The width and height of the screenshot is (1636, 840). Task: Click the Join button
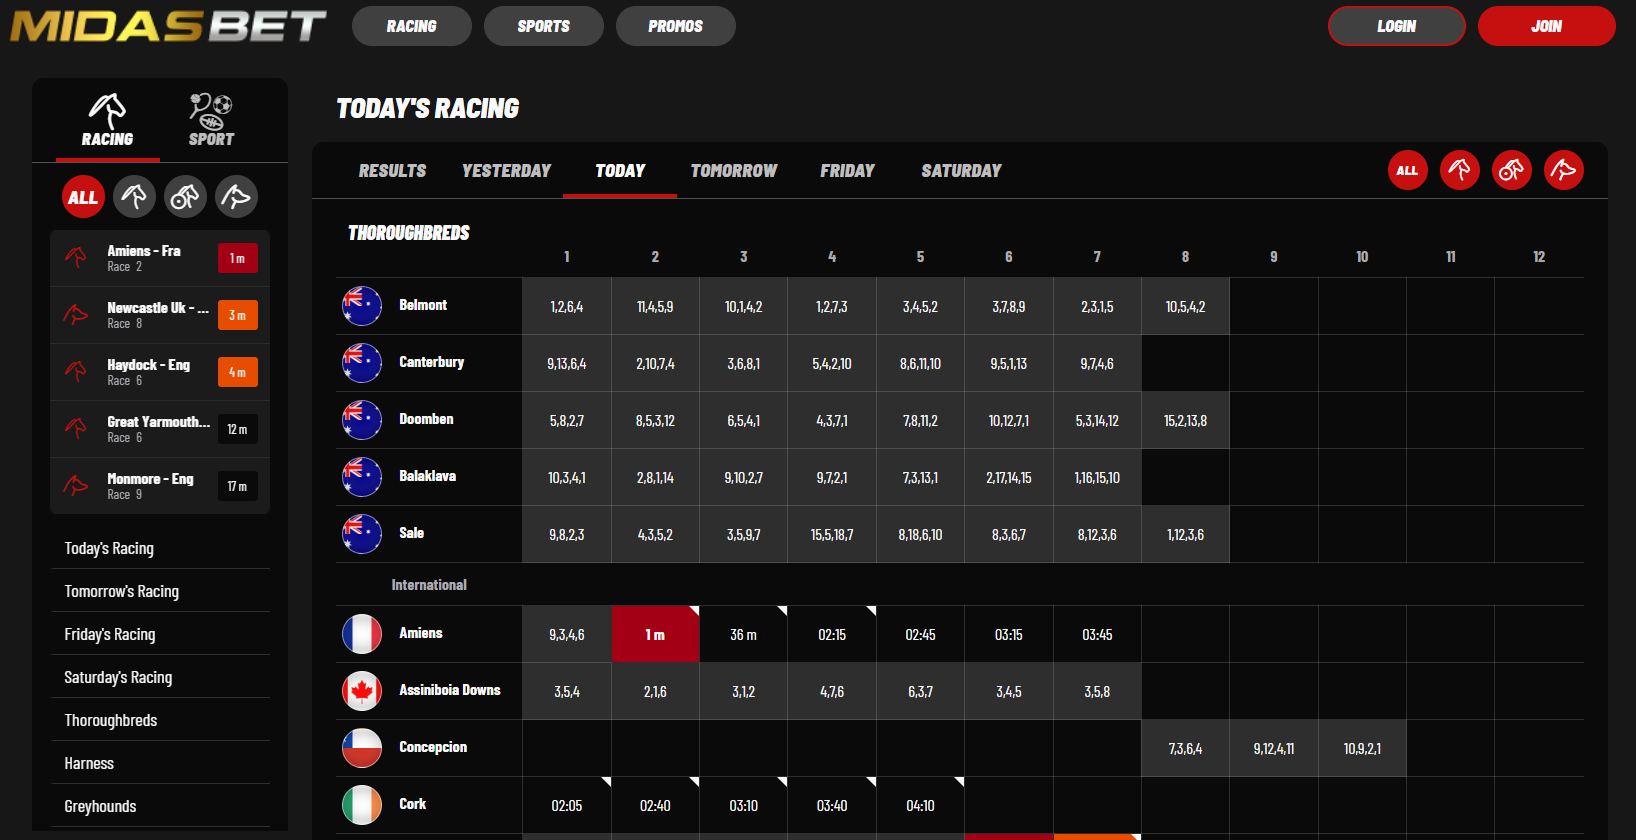click(x=1547, y=26)
